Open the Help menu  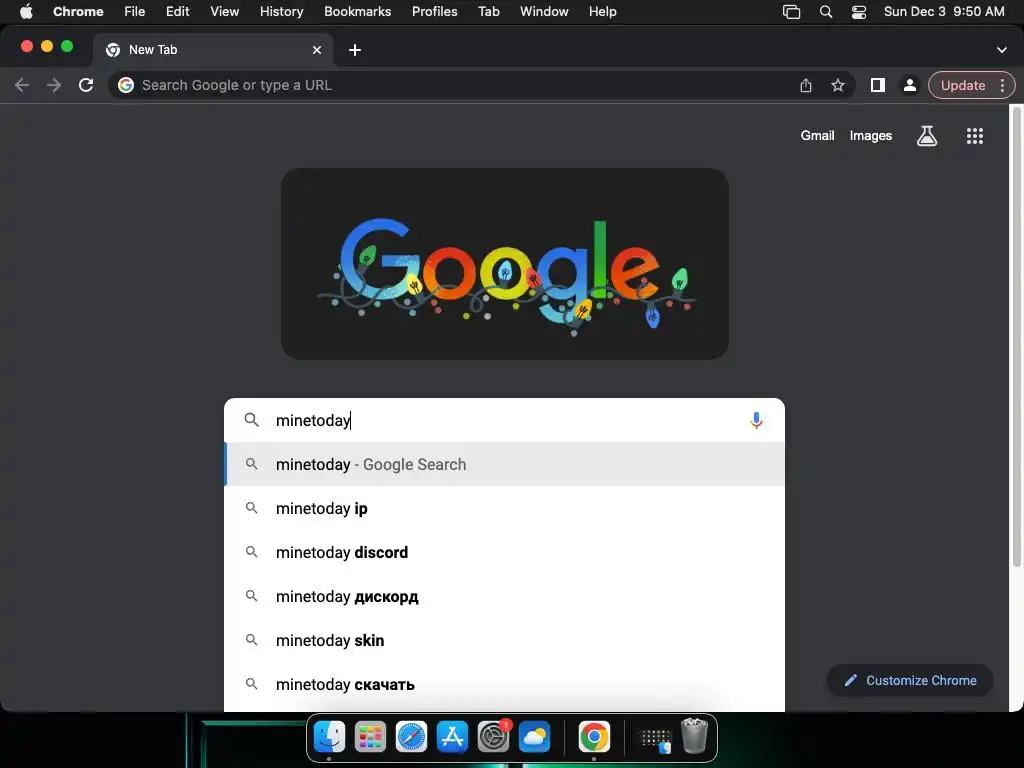602,12
